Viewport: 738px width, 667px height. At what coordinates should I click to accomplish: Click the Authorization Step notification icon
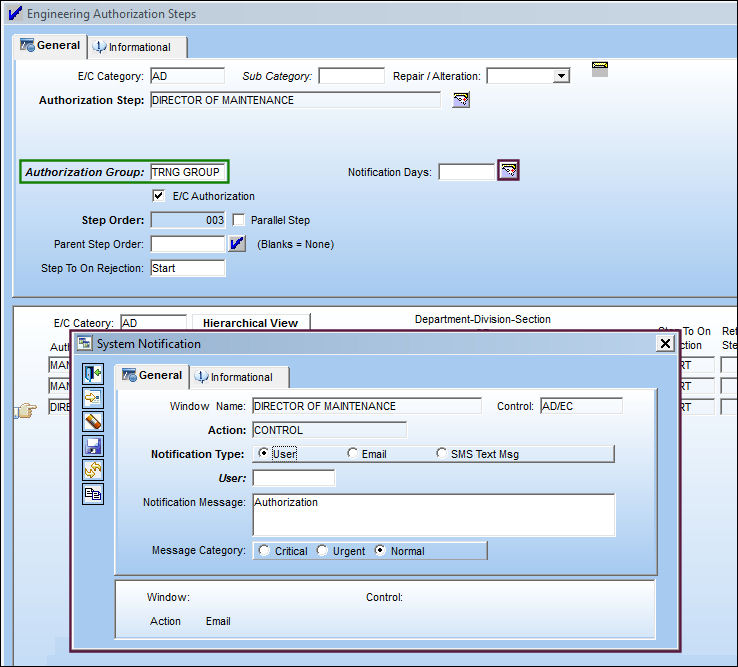pyautogui.click(x=461, y=100)
